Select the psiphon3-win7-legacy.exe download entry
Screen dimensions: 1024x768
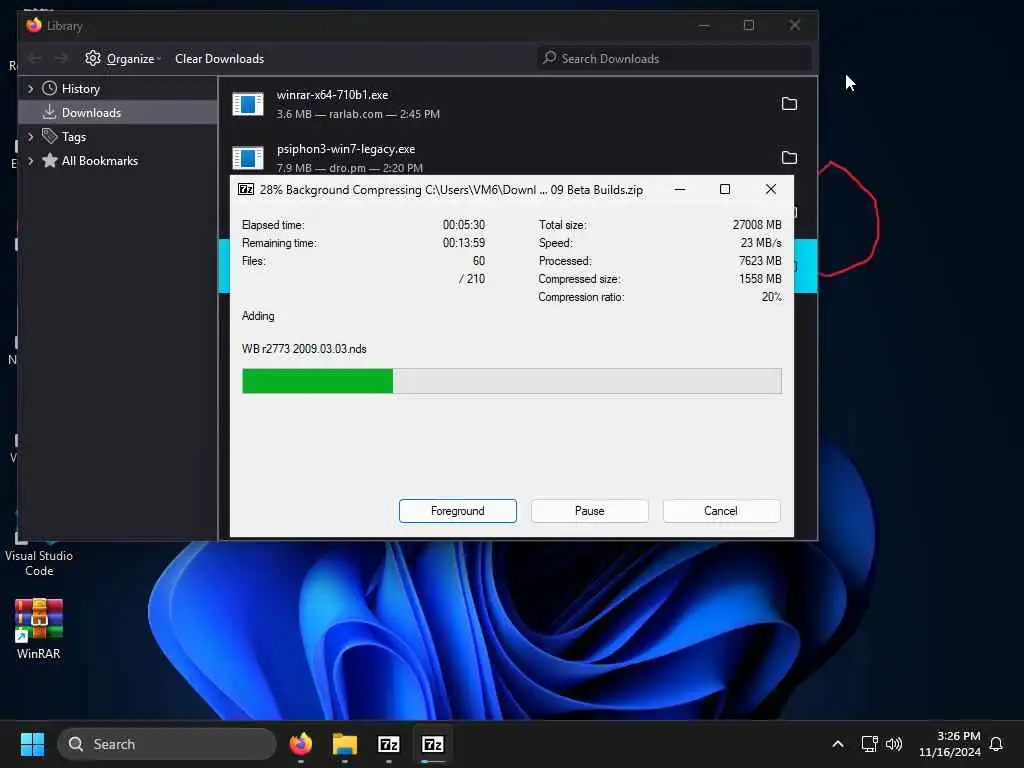click(517, 157)
